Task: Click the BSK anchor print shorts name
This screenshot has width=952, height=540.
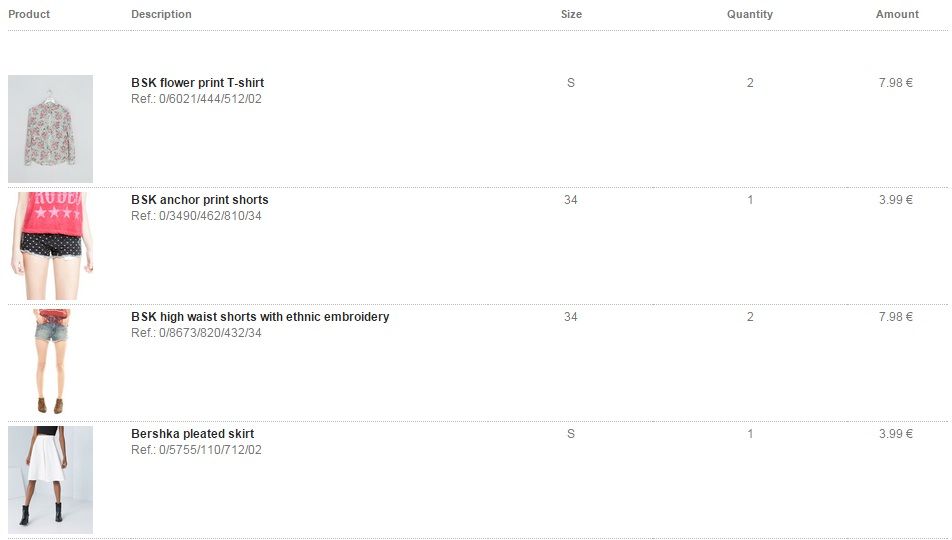Action: tap(199, 200)
